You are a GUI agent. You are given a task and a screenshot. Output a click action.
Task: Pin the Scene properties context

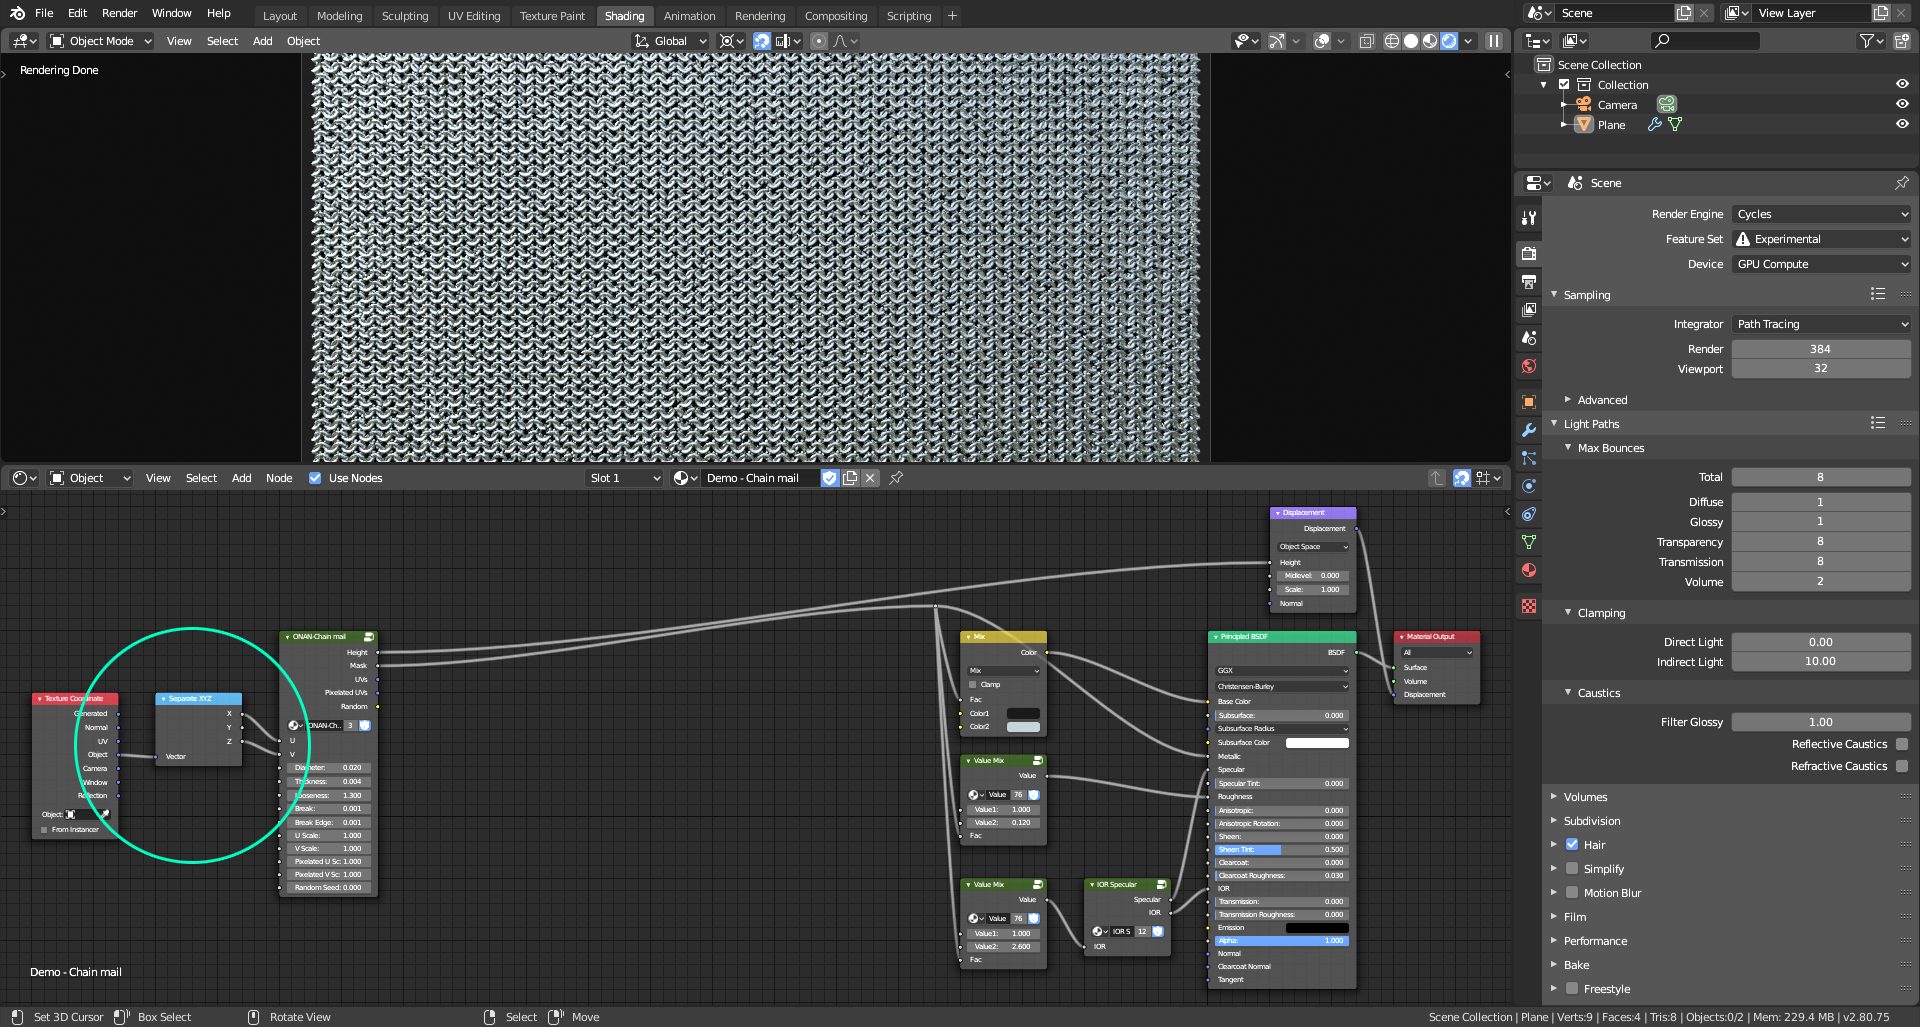[1902, 183]
